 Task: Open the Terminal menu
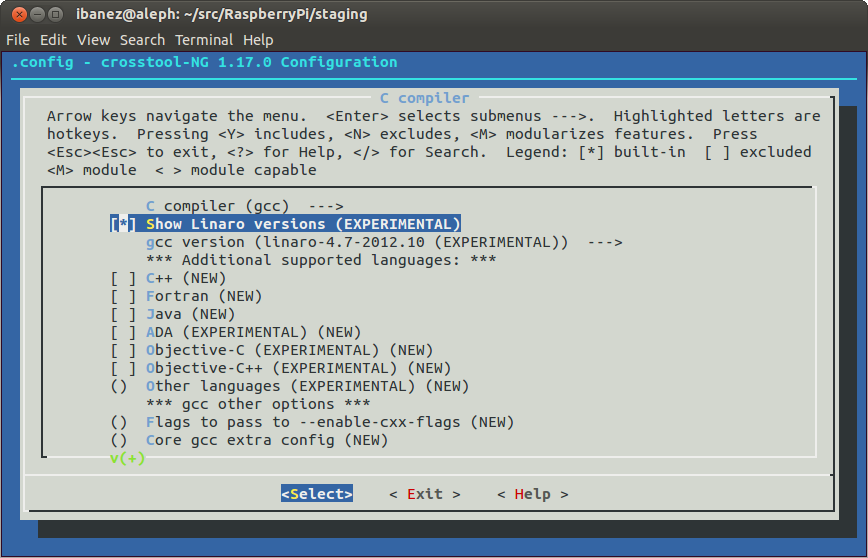[x=204, y=40]
